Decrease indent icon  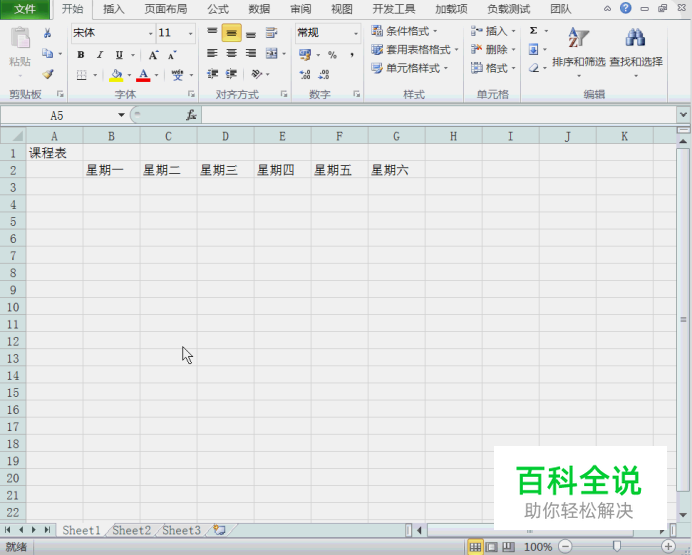(212, 74)
